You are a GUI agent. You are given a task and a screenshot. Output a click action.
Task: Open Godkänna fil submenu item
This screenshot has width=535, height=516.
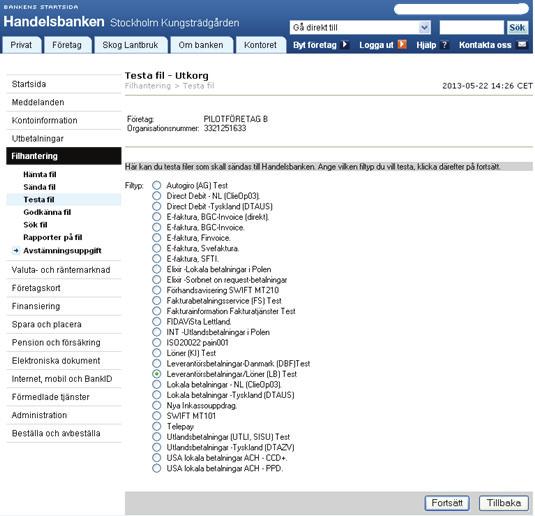point(47,212)
